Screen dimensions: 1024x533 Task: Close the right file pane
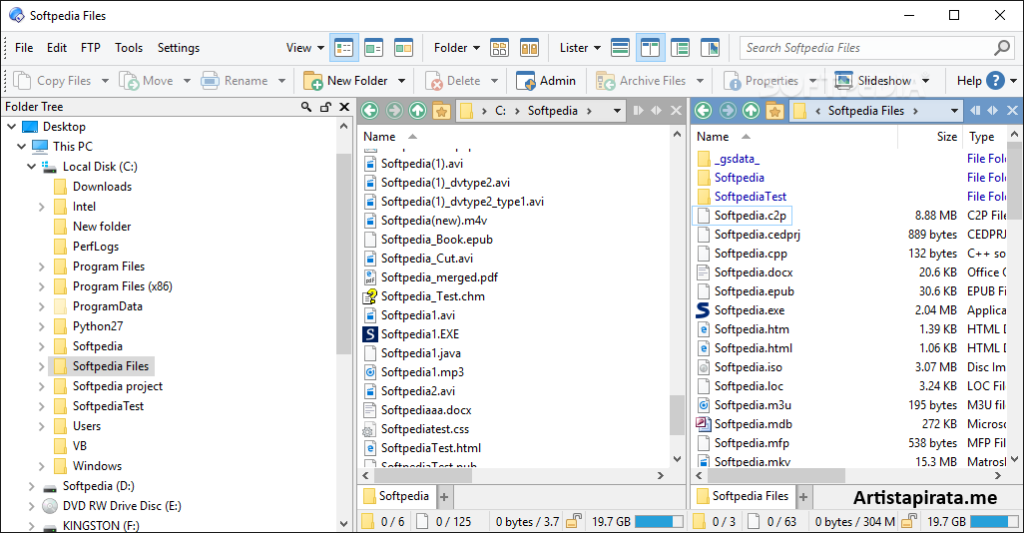1012,110
